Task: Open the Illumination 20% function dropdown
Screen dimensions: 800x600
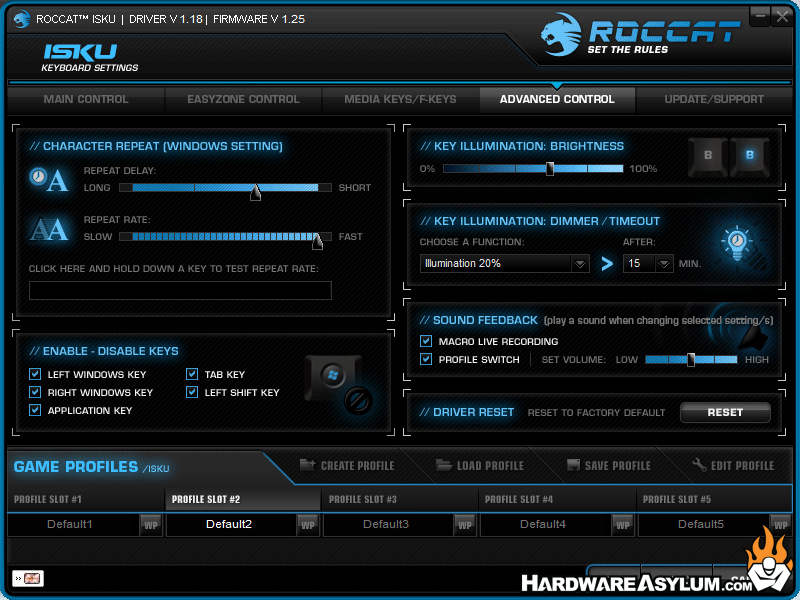Action: (504, 263)
